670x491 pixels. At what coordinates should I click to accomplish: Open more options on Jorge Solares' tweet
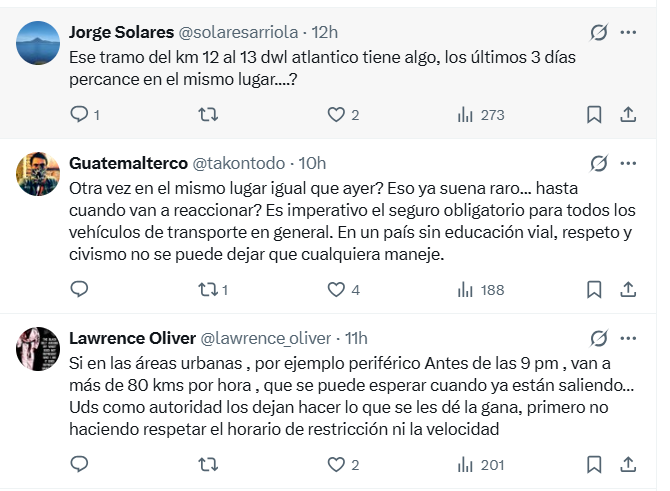pos(628,32)
